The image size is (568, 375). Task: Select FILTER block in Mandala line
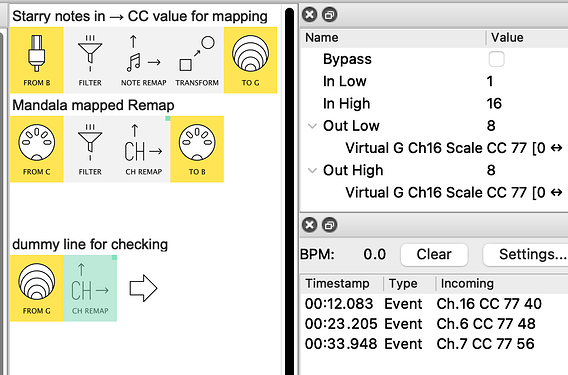pyautogui.click(x=90, y=149)
